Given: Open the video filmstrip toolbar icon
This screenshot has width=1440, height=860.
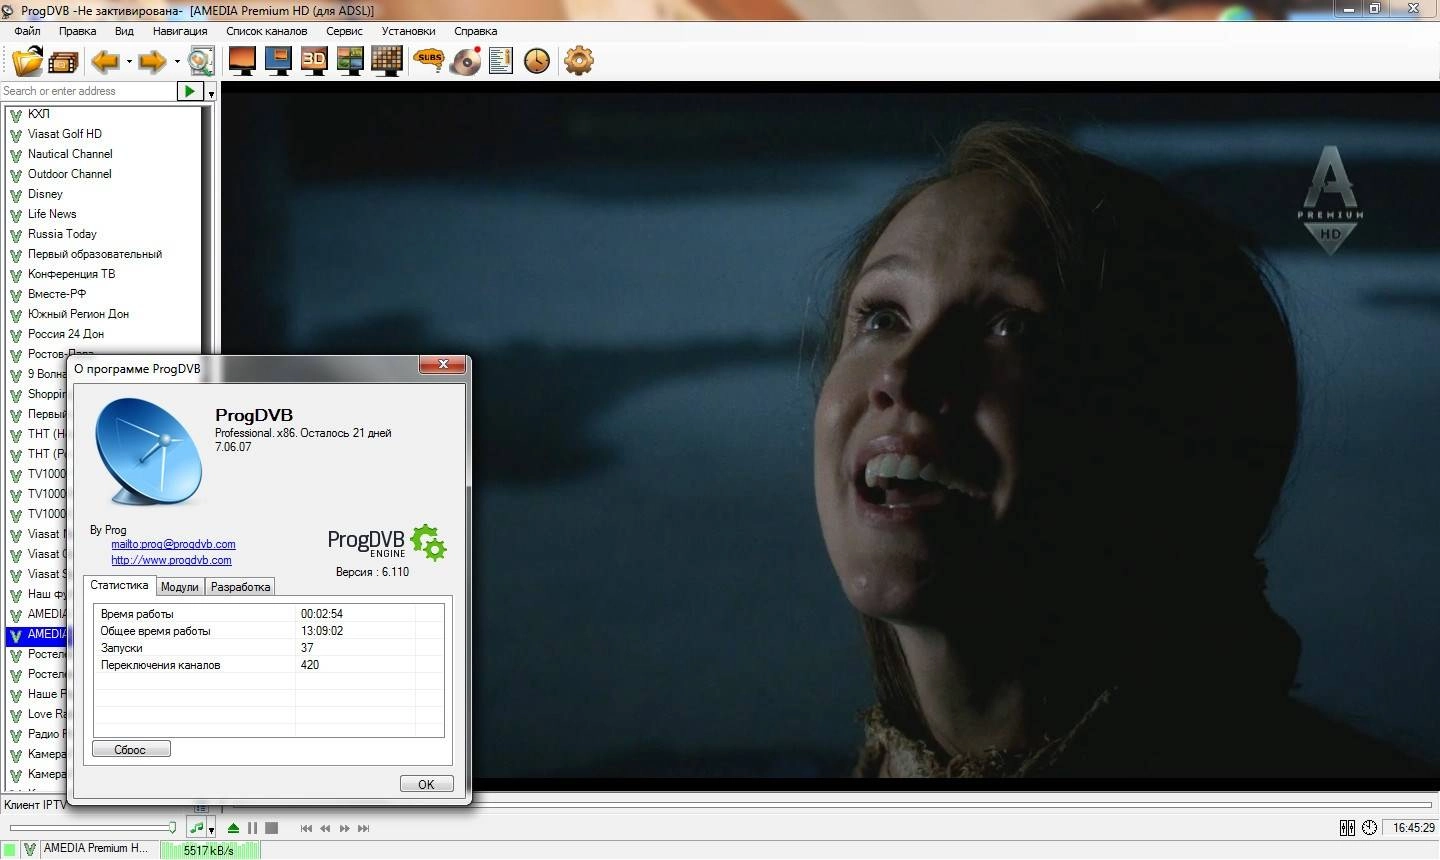Looking at the screenshot, I should tap(62, 63).
